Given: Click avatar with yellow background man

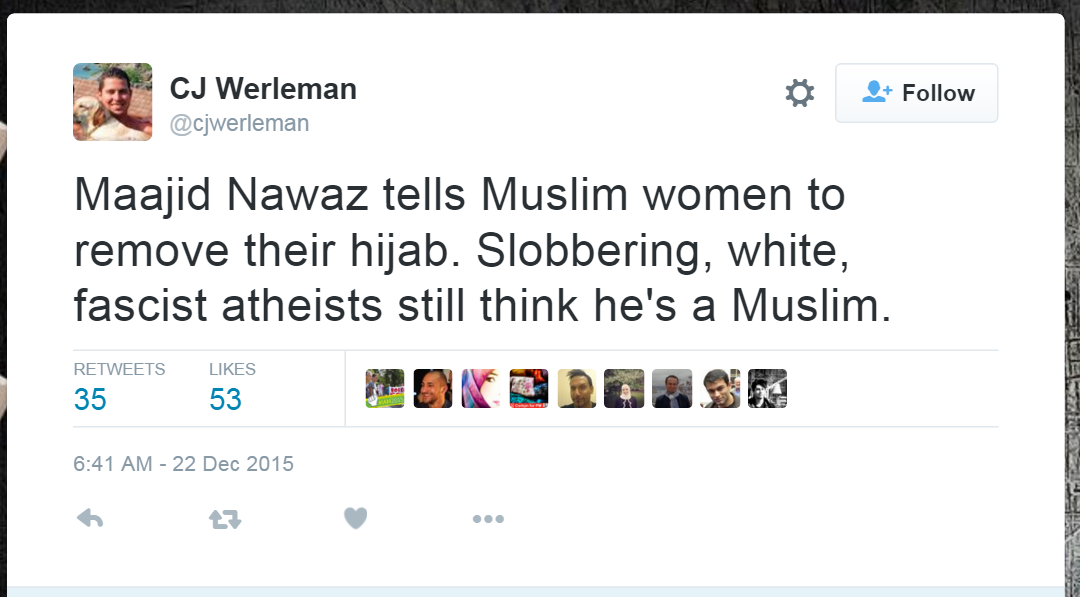Looking at the screenshot, I should coord(577,389).
